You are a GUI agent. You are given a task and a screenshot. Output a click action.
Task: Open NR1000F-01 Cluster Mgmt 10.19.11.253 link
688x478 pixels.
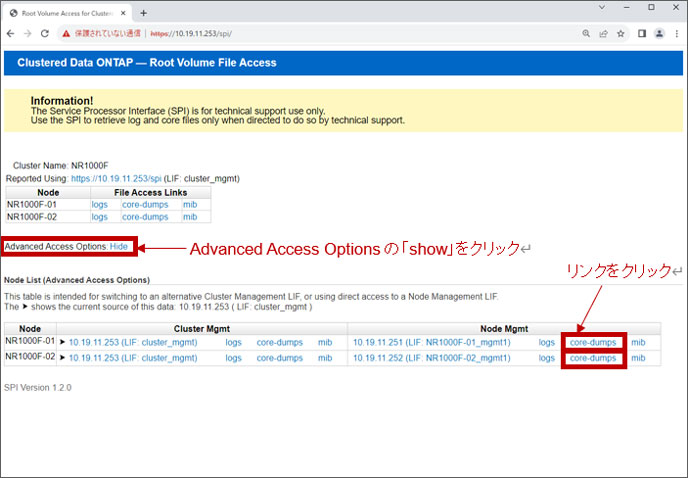tap(133, 342)
